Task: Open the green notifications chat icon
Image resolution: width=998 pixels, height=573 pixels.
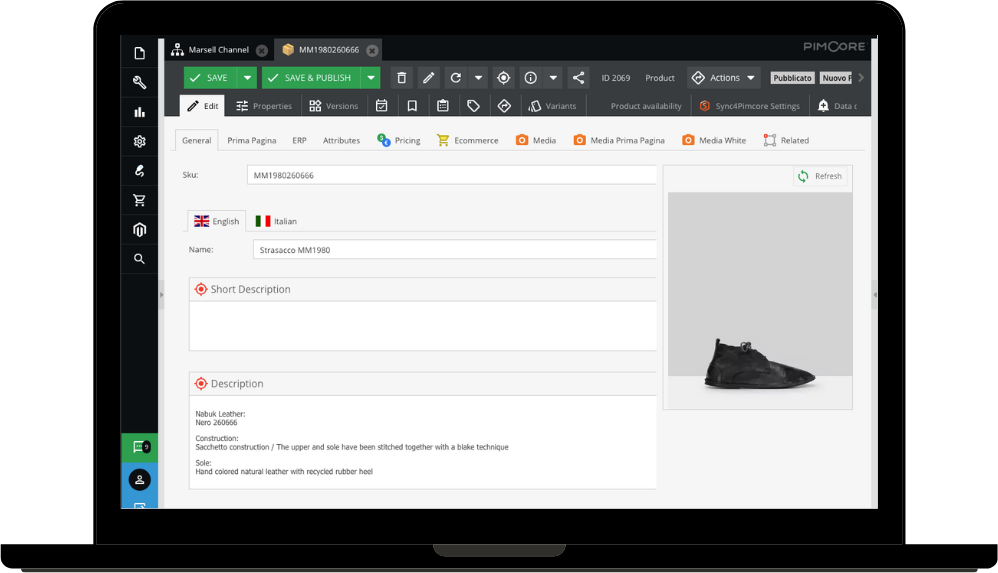Action: coord(139,447)
